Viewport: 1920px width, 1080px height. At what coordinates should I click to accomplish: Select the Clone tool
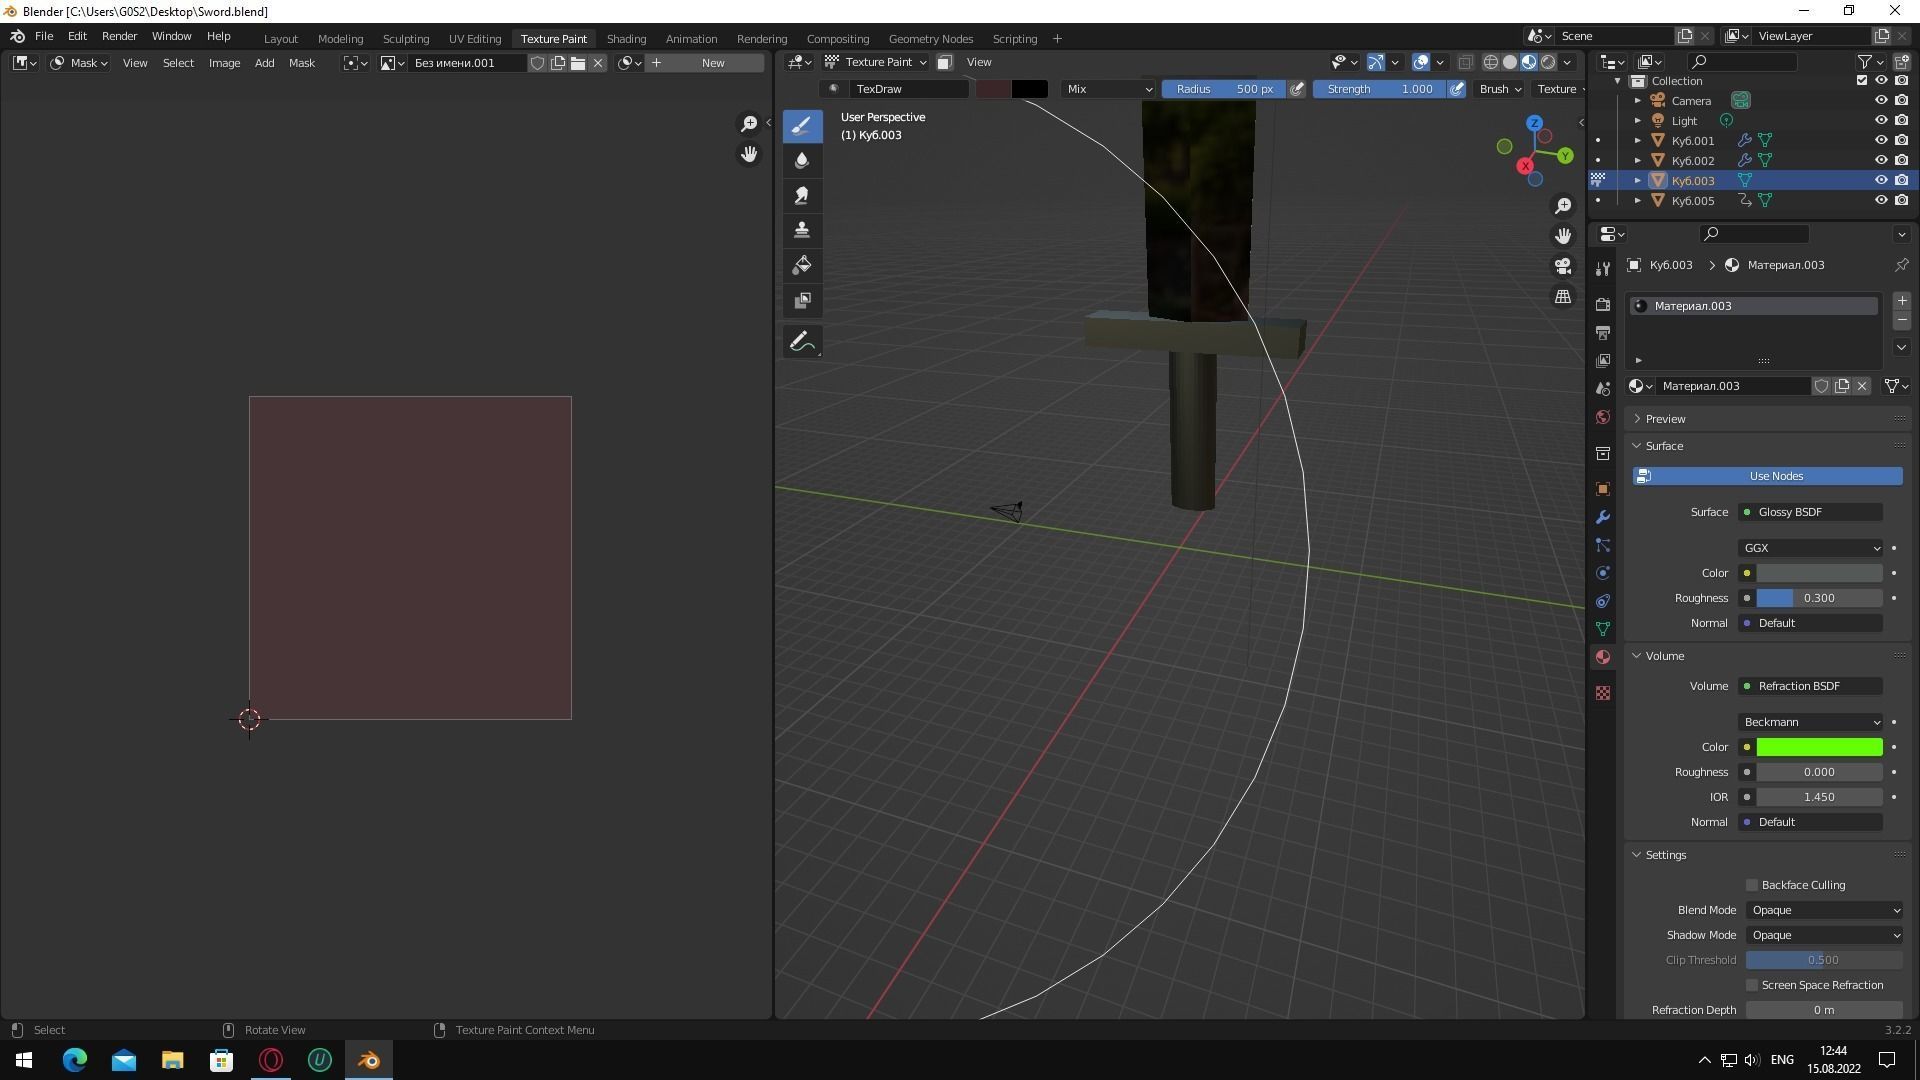pos(801,229)
